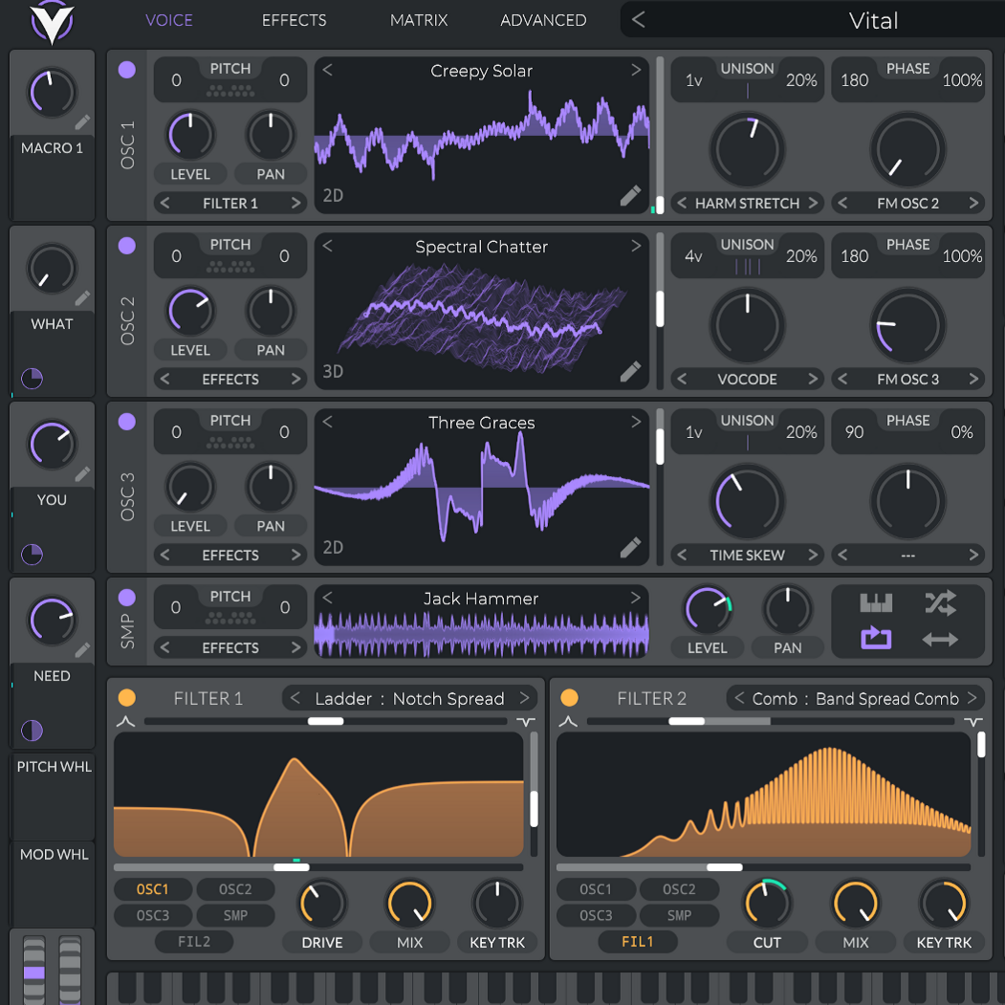
Task: Toggle sample loop icon
Action: [x=876, y=638]
